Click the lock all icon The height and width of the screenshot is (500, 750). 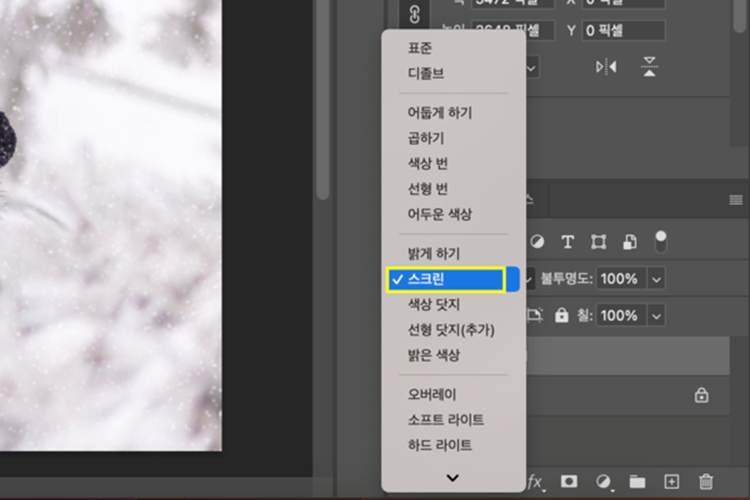(x=562, y=315)
